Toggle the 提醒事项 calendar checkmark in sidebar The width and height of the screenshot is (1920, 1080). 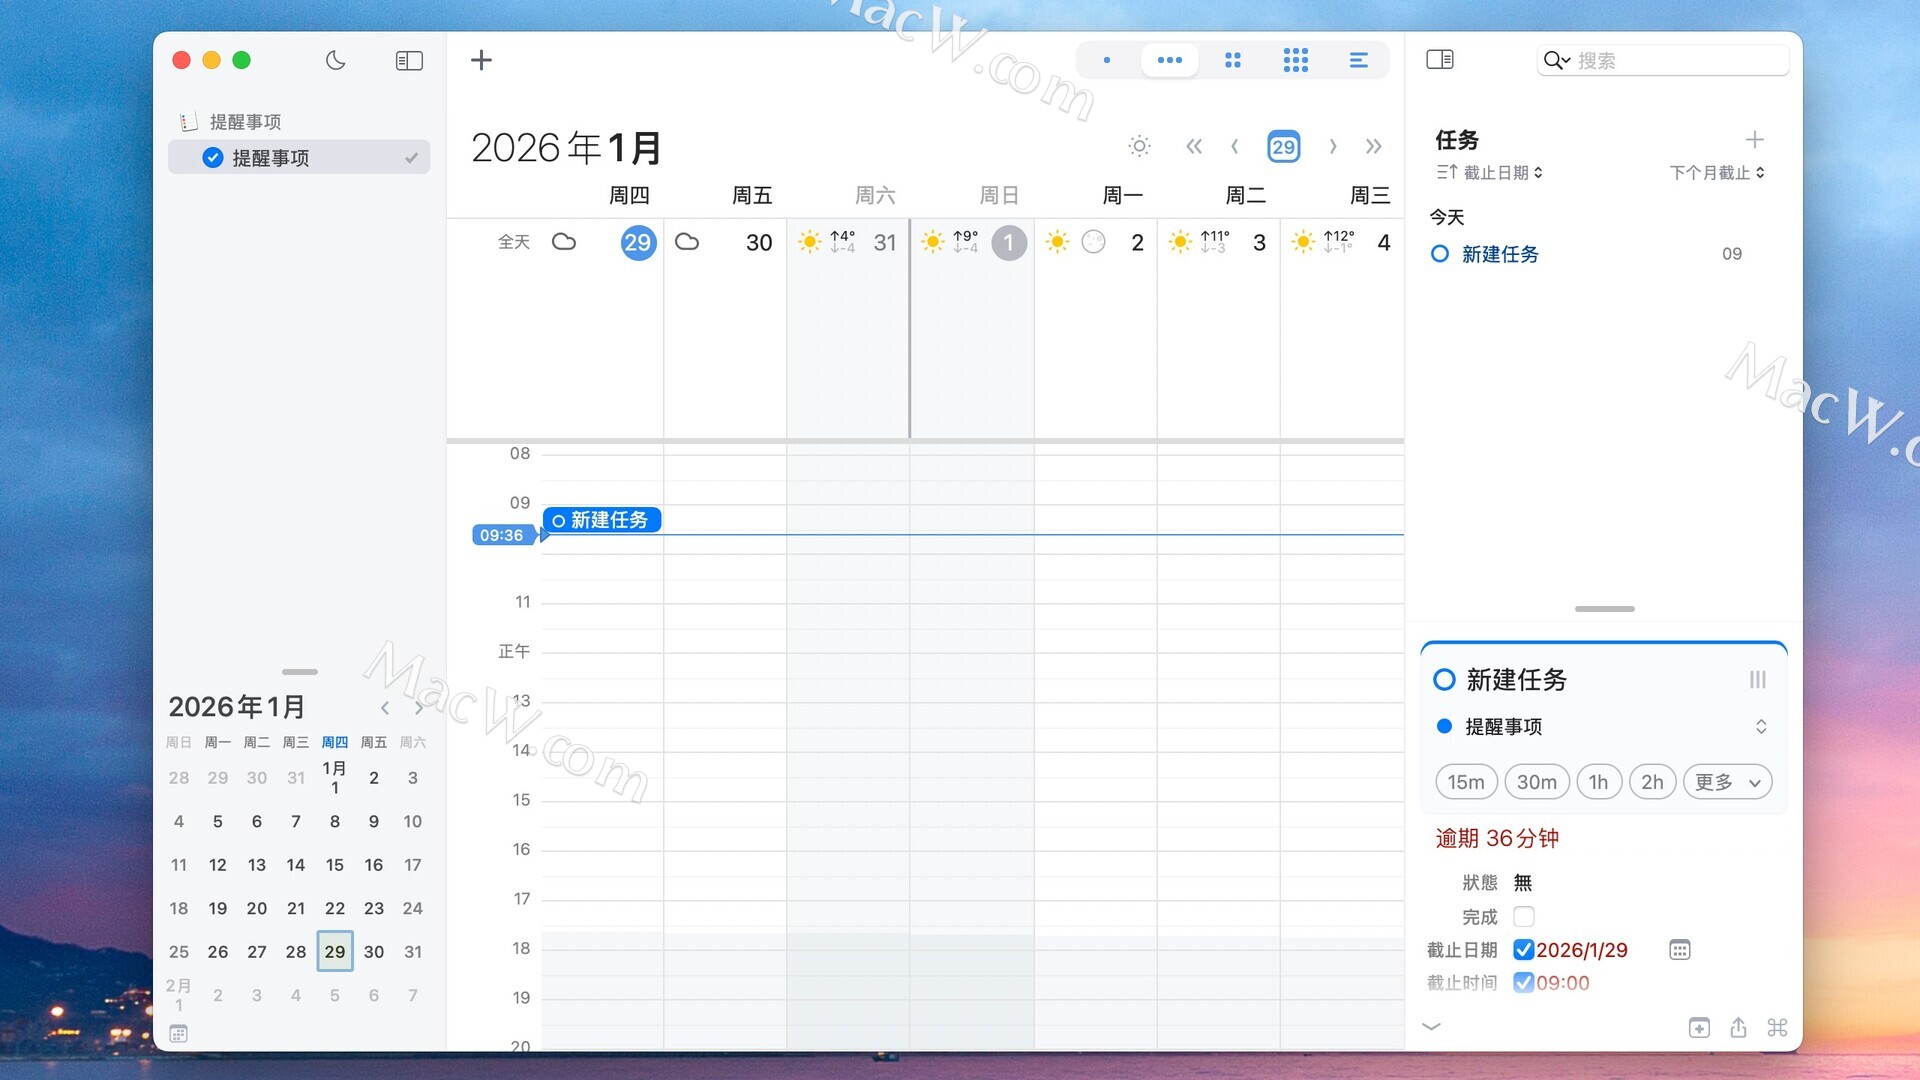pyautogui.click(x=213, y=158)
